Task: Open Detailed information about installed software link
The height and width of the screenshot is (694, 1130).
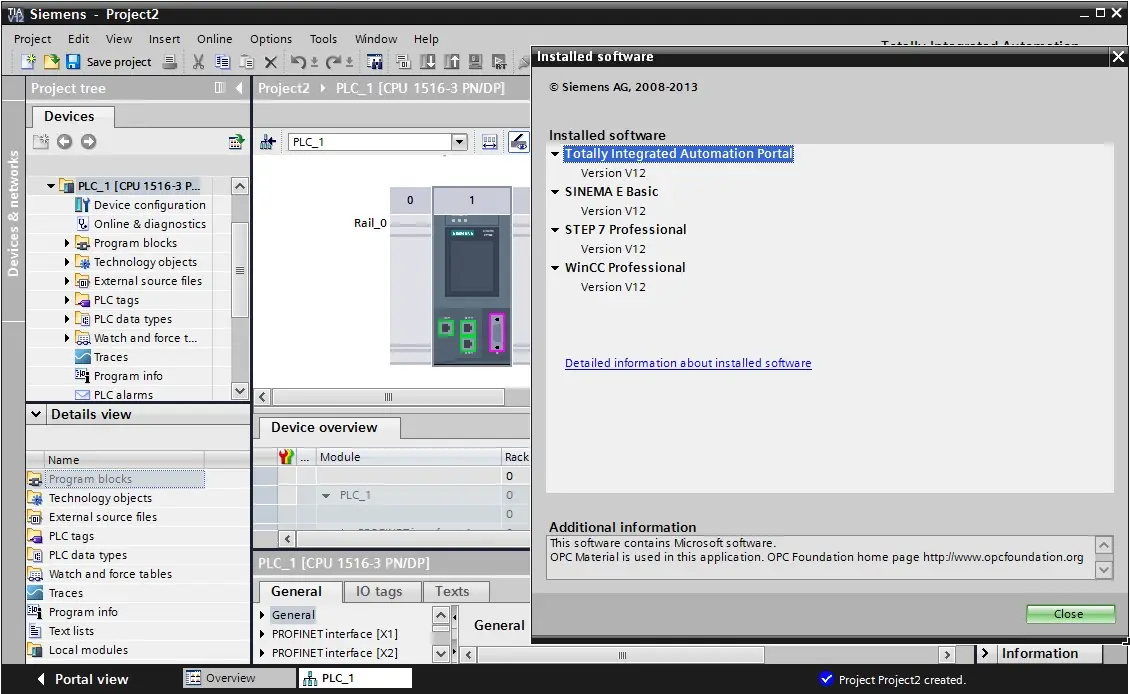Action: [x=688, y=363]
